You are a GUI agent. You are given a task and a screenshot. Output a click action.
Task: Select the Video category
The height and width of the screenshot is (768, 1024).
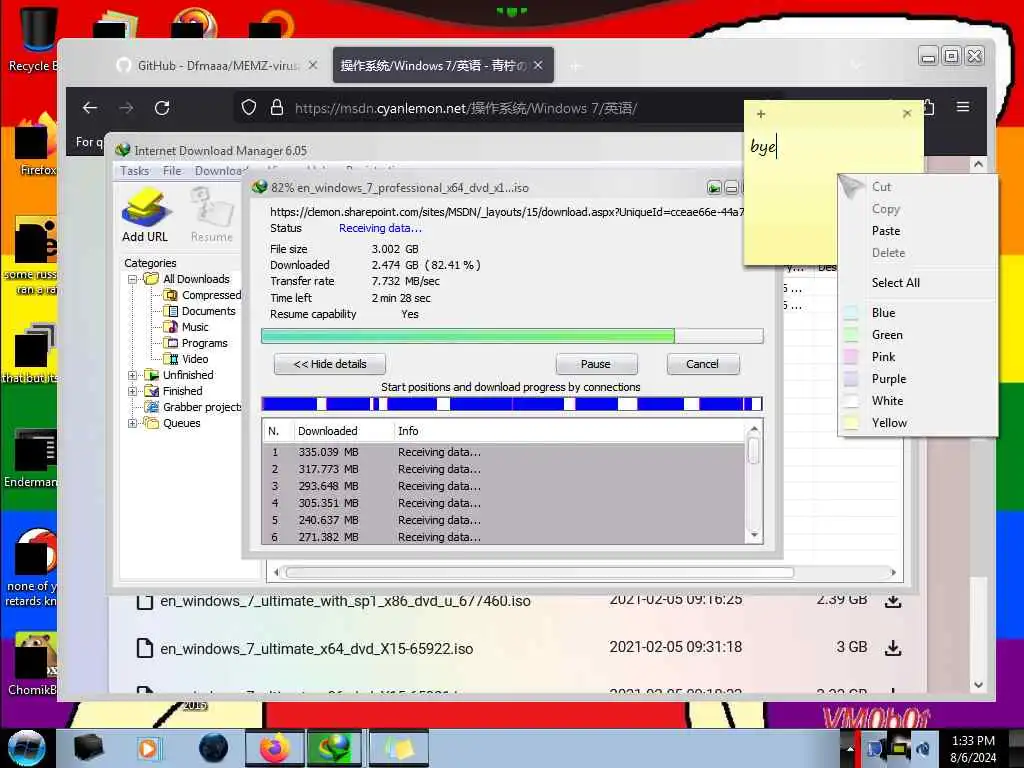point(186,359)
